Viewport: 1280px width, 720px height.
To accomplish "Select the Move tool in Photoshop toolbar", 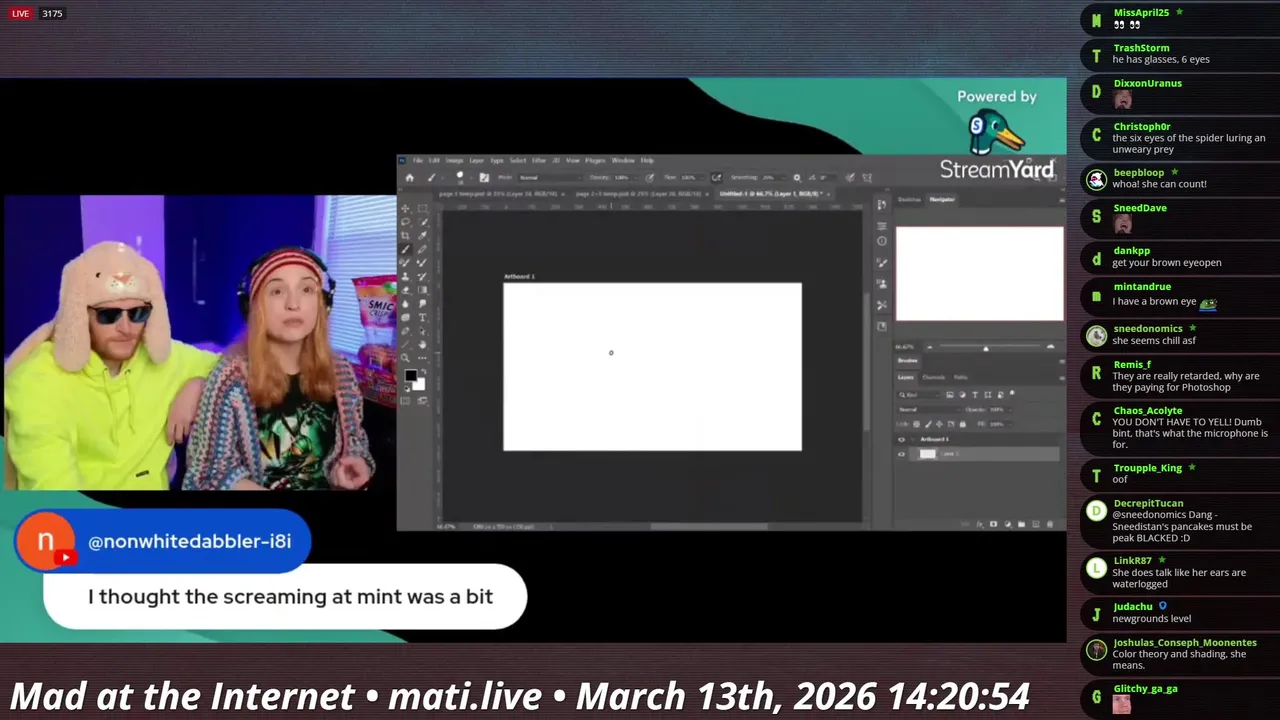I will click(x=405, y=209).
